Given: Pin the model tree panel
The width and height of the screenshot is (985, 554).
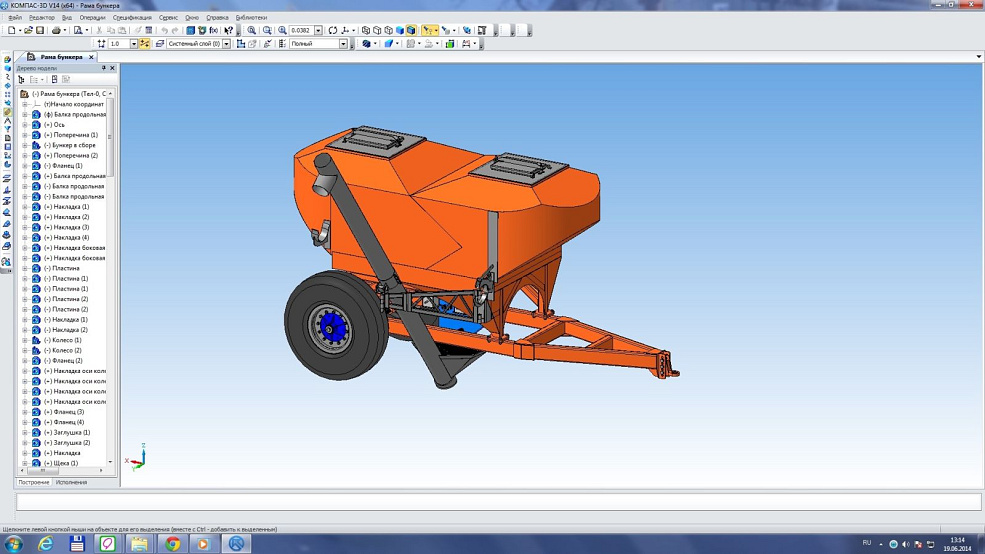Looking at the screenshot, I should pos(103,68).
